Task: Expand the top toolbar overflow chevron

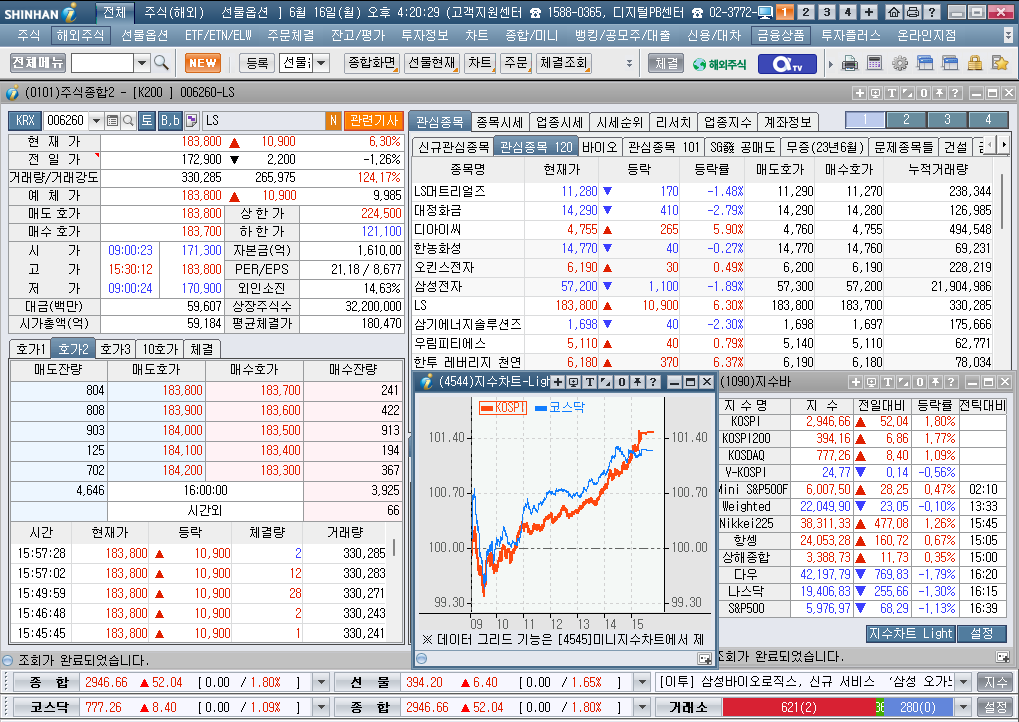Action: [628, 63]
